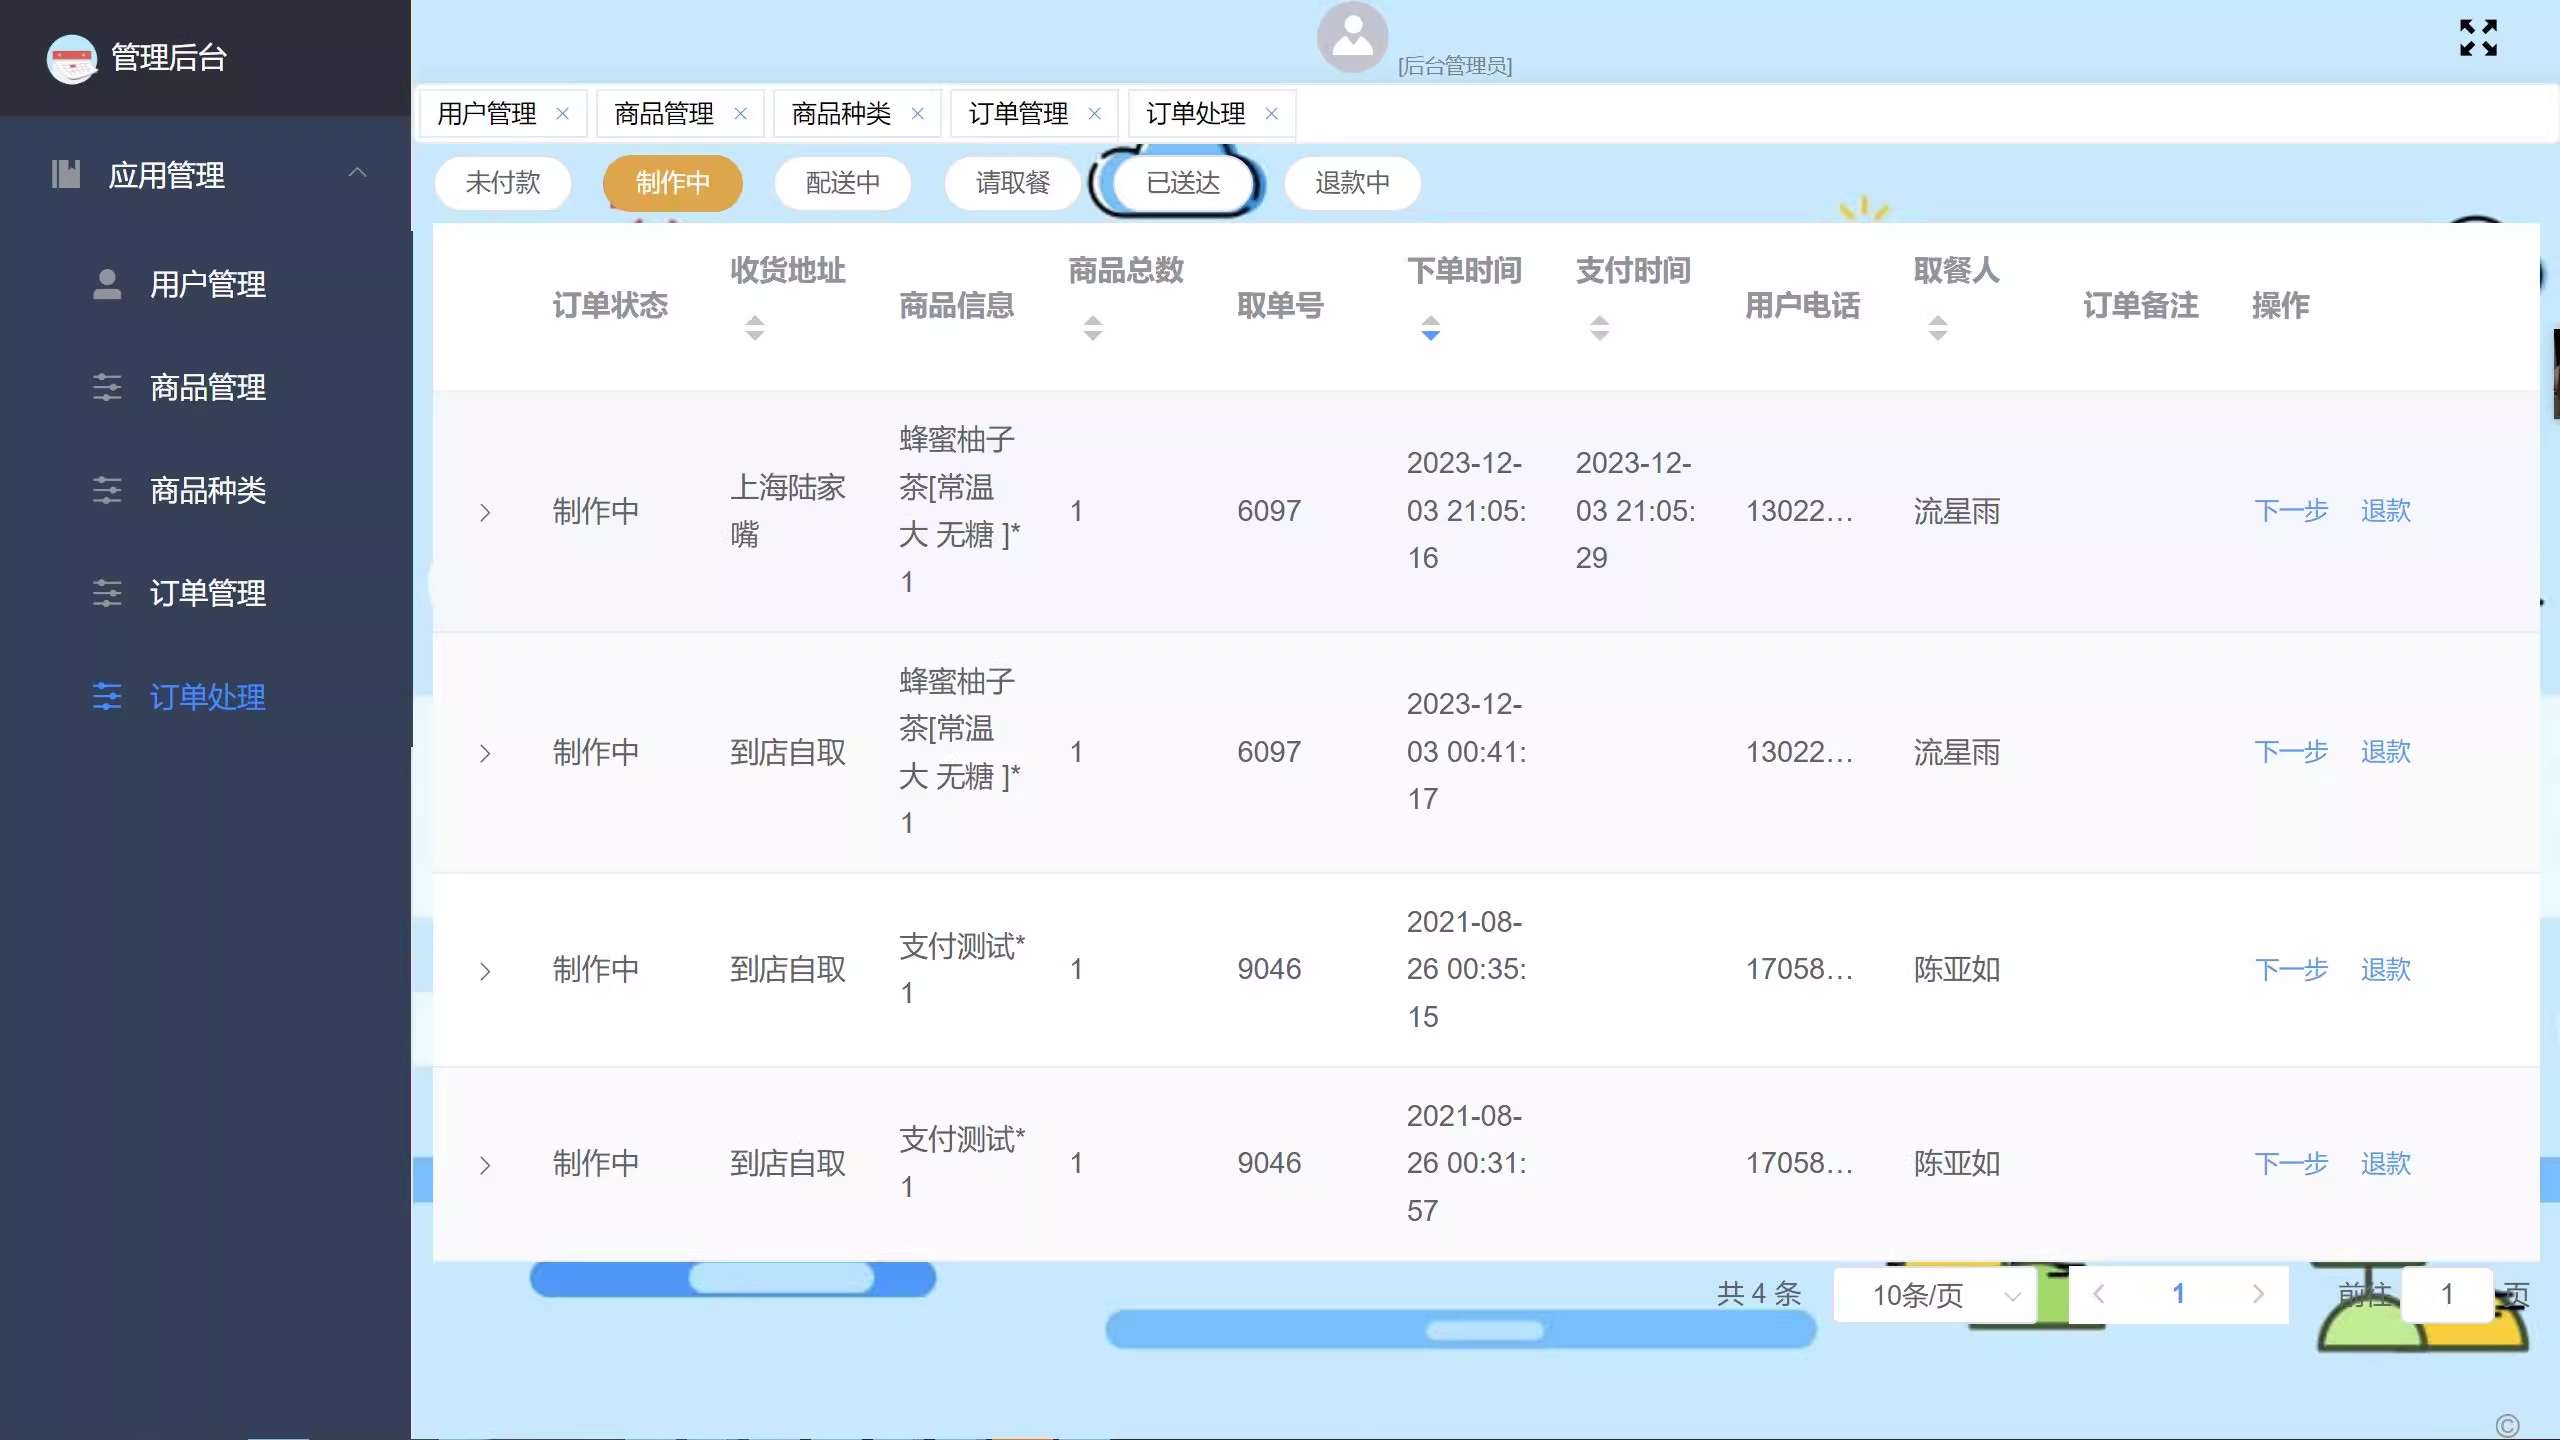
Task: Select page 1 in pagination
Action: click(x=2178, y=1294)
